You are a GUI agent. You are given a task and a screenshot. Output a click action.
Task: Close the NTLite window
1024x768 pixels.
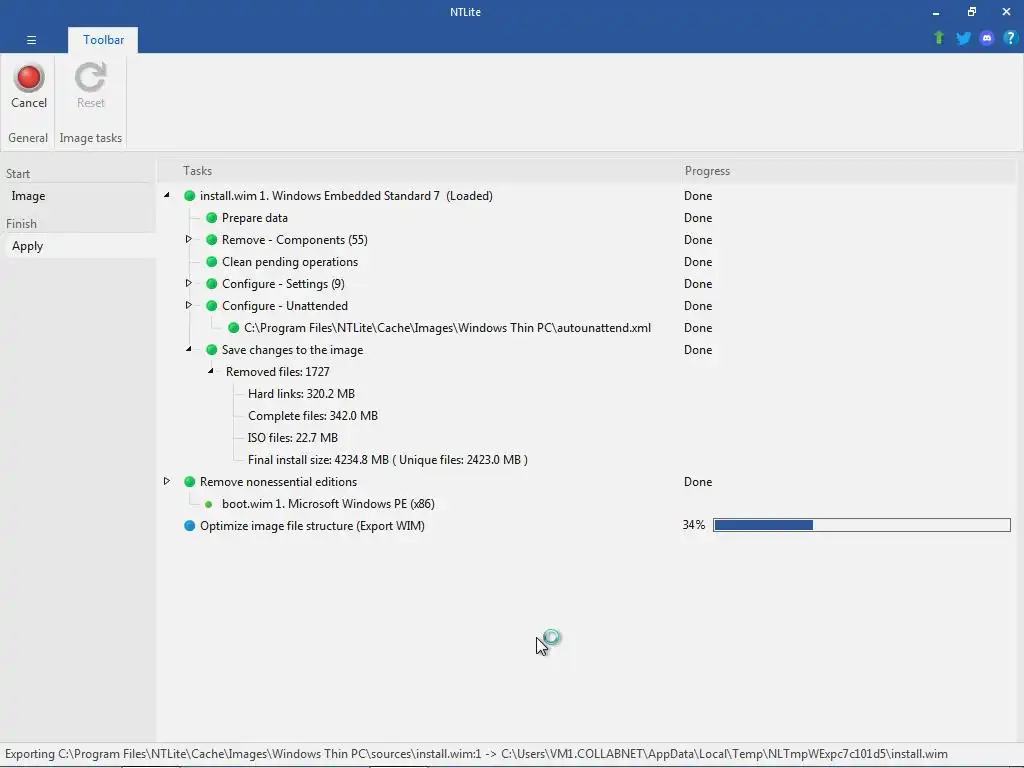tap(1006, 12)
